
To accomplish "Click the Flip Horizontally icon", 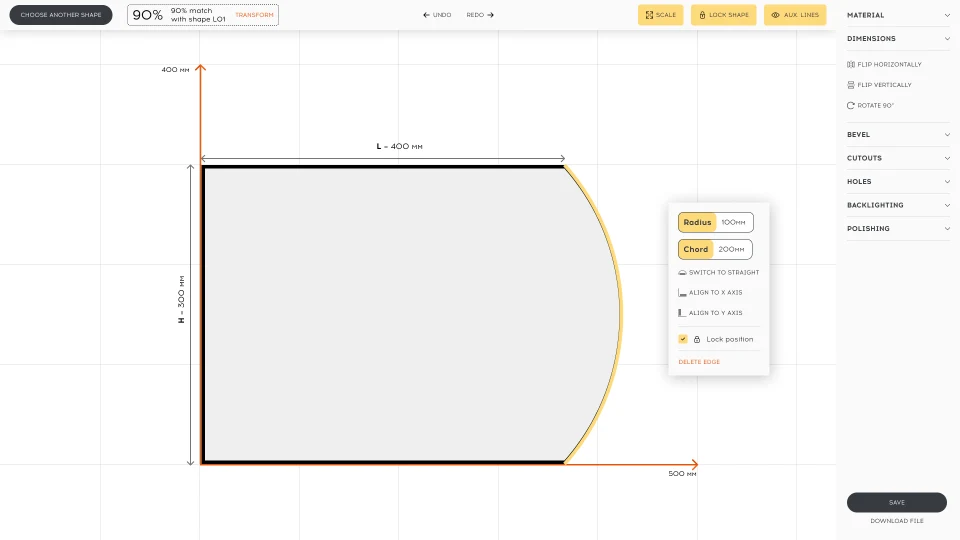I will [850, 64].
